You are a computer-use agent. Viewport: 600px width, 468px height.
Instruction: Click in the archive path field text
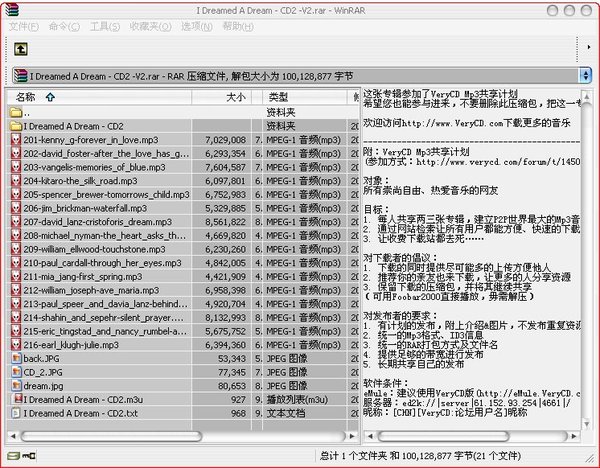click(191, 76)
